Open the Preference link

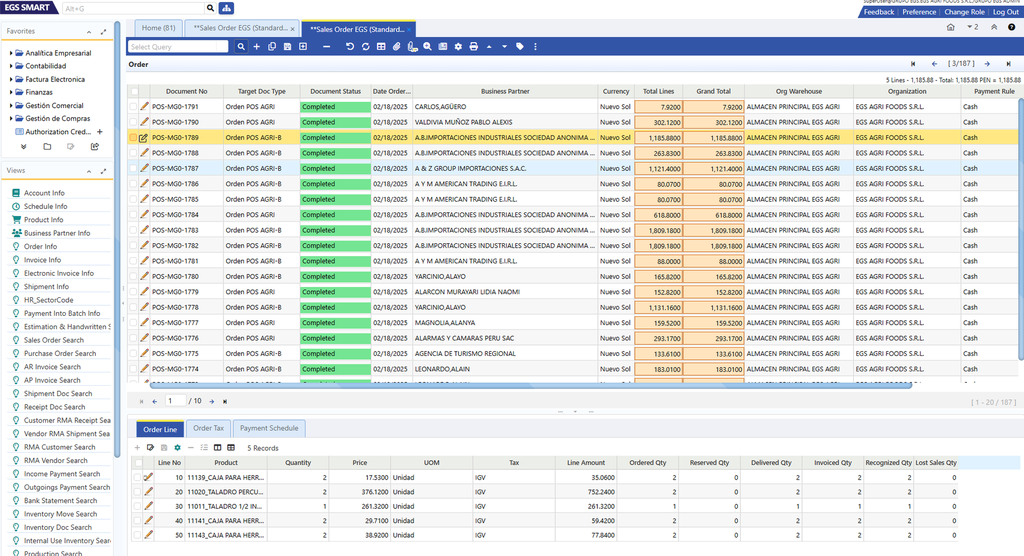tap(919, 12)
